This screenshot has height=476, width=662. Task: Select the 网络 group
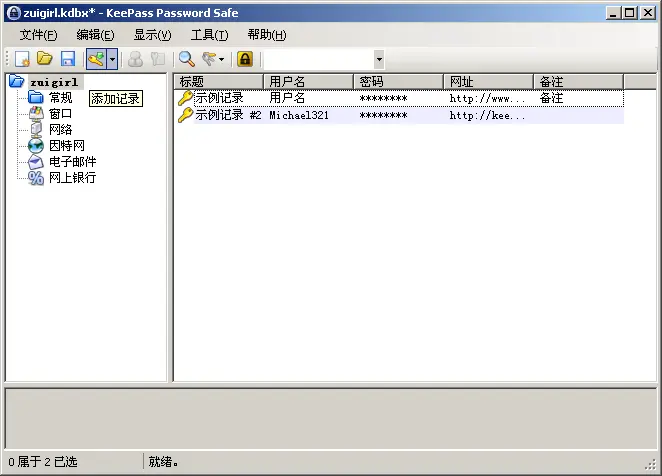click(60, 130)
